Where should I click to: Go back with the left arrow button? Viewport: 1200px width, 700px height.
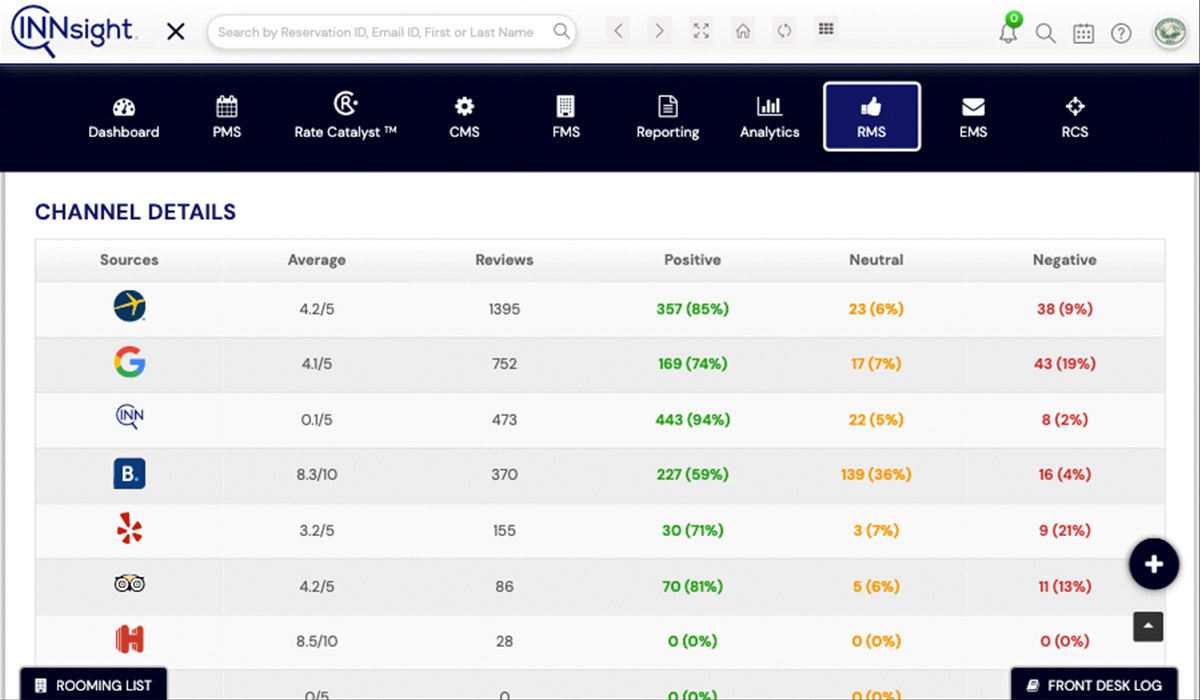(619, 31)
